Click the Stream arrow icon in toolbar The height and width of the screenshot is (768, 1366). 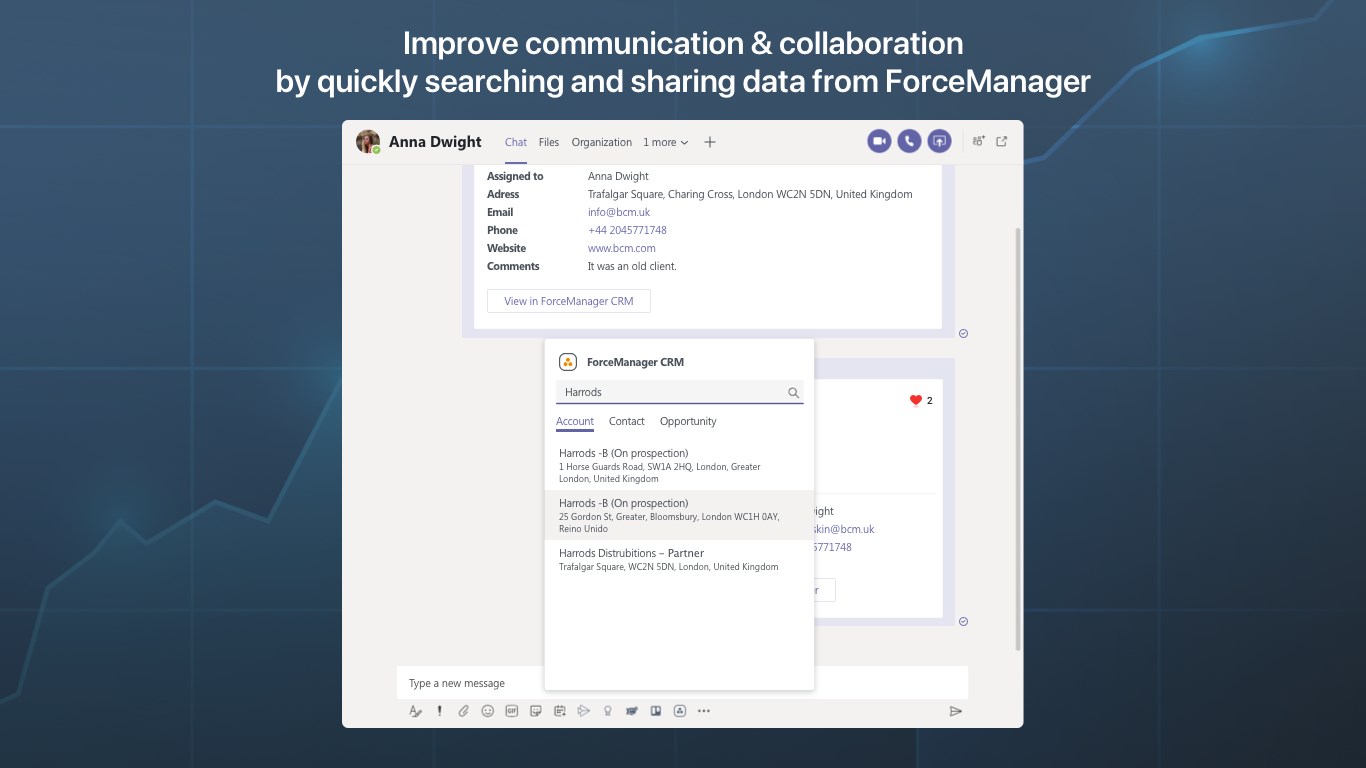(584, 711)
